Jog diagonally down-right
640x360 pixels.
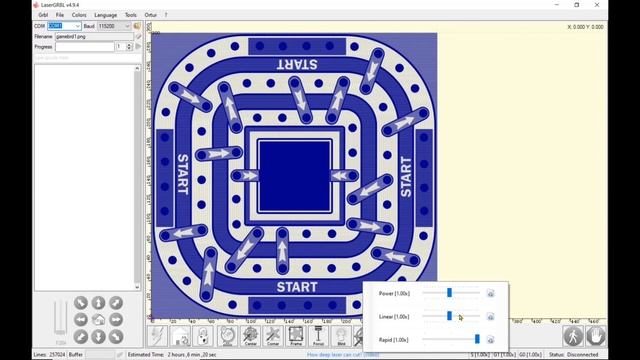point(116,337)
